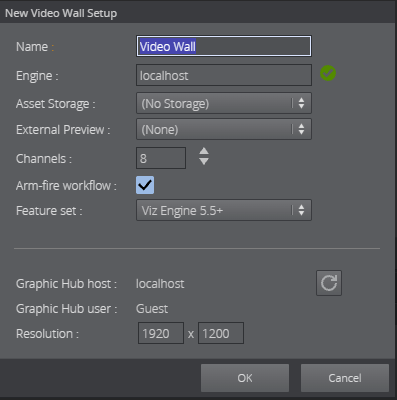Decrease Channels with the down arrow

[204, 161]
